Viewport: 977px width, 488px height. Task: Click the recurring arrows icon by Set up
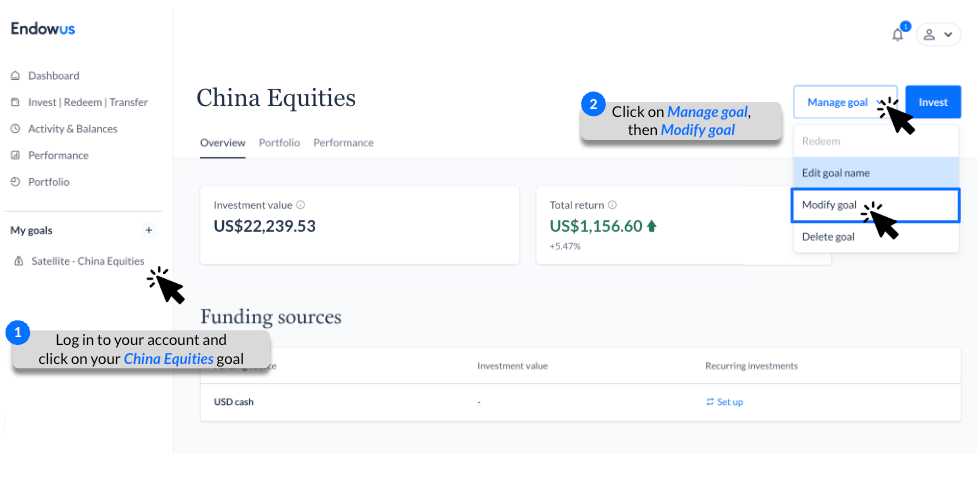click(710, 402)
